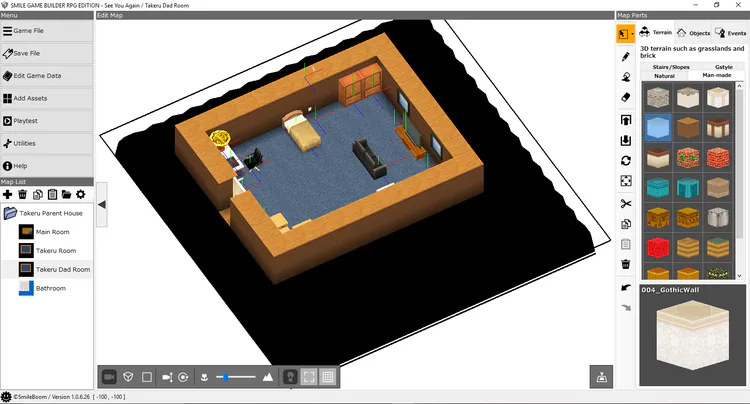Open the Help menu button
The height and width of the screenshot is (404, 750).
pyautogui.click(x=46, y=165)
